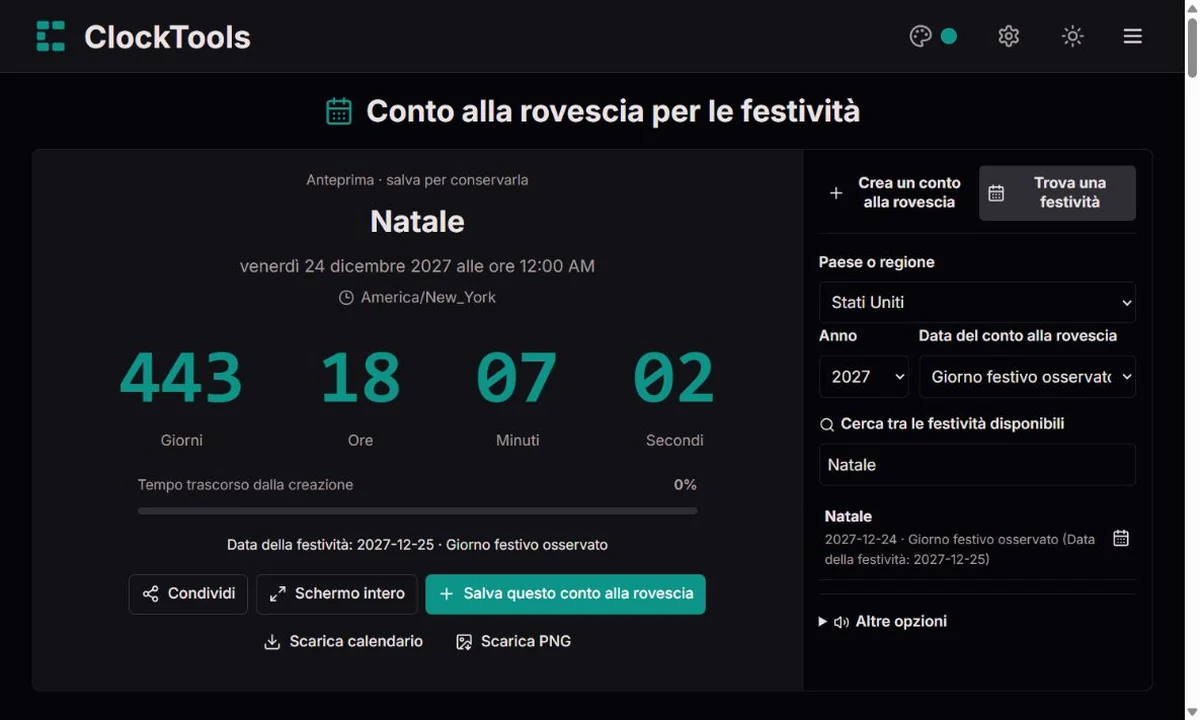1200x720 pixels.
Task: Open the color theme palette icon
Action: pos(920,36)
